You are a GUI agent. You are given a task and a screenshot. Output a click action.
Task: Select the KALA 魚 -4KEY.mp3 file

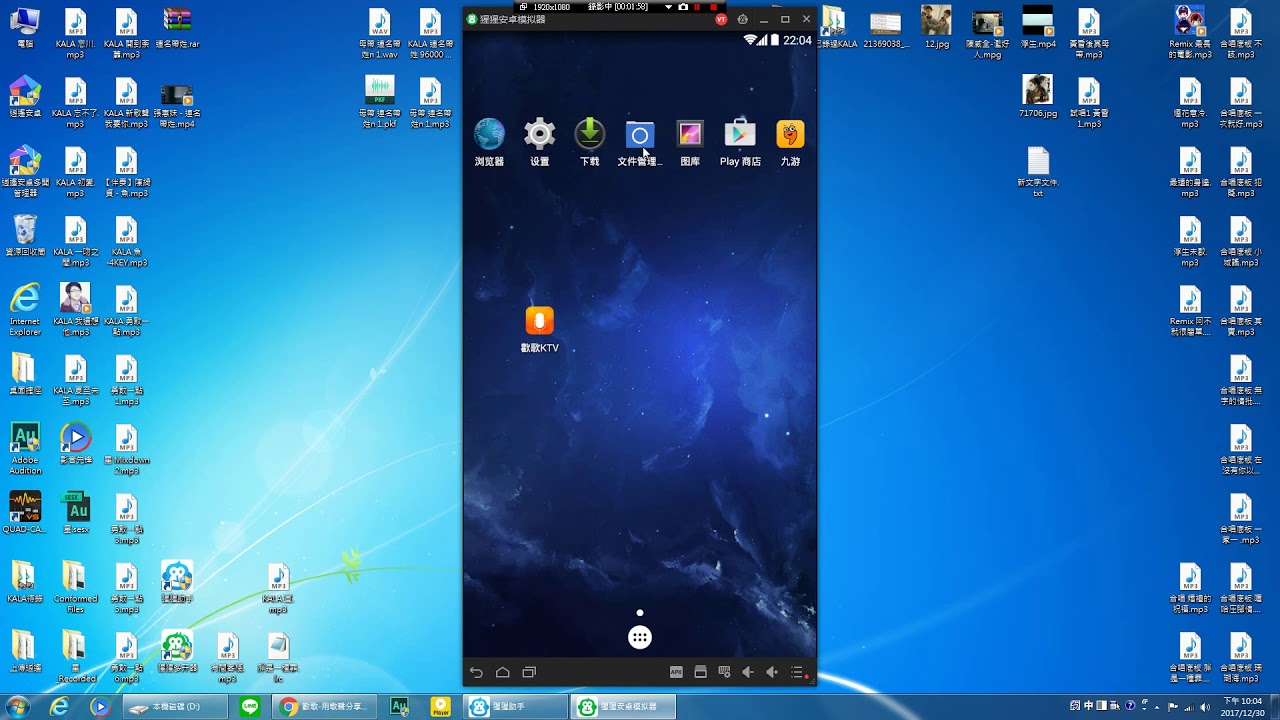(126, 241)
